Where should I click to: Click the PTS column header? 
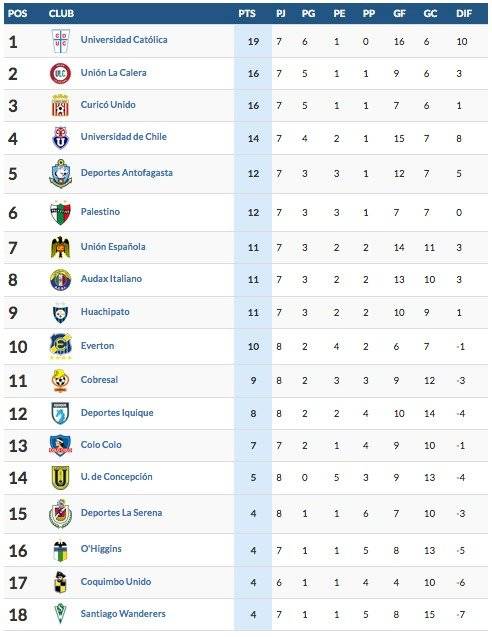[247, 13]
